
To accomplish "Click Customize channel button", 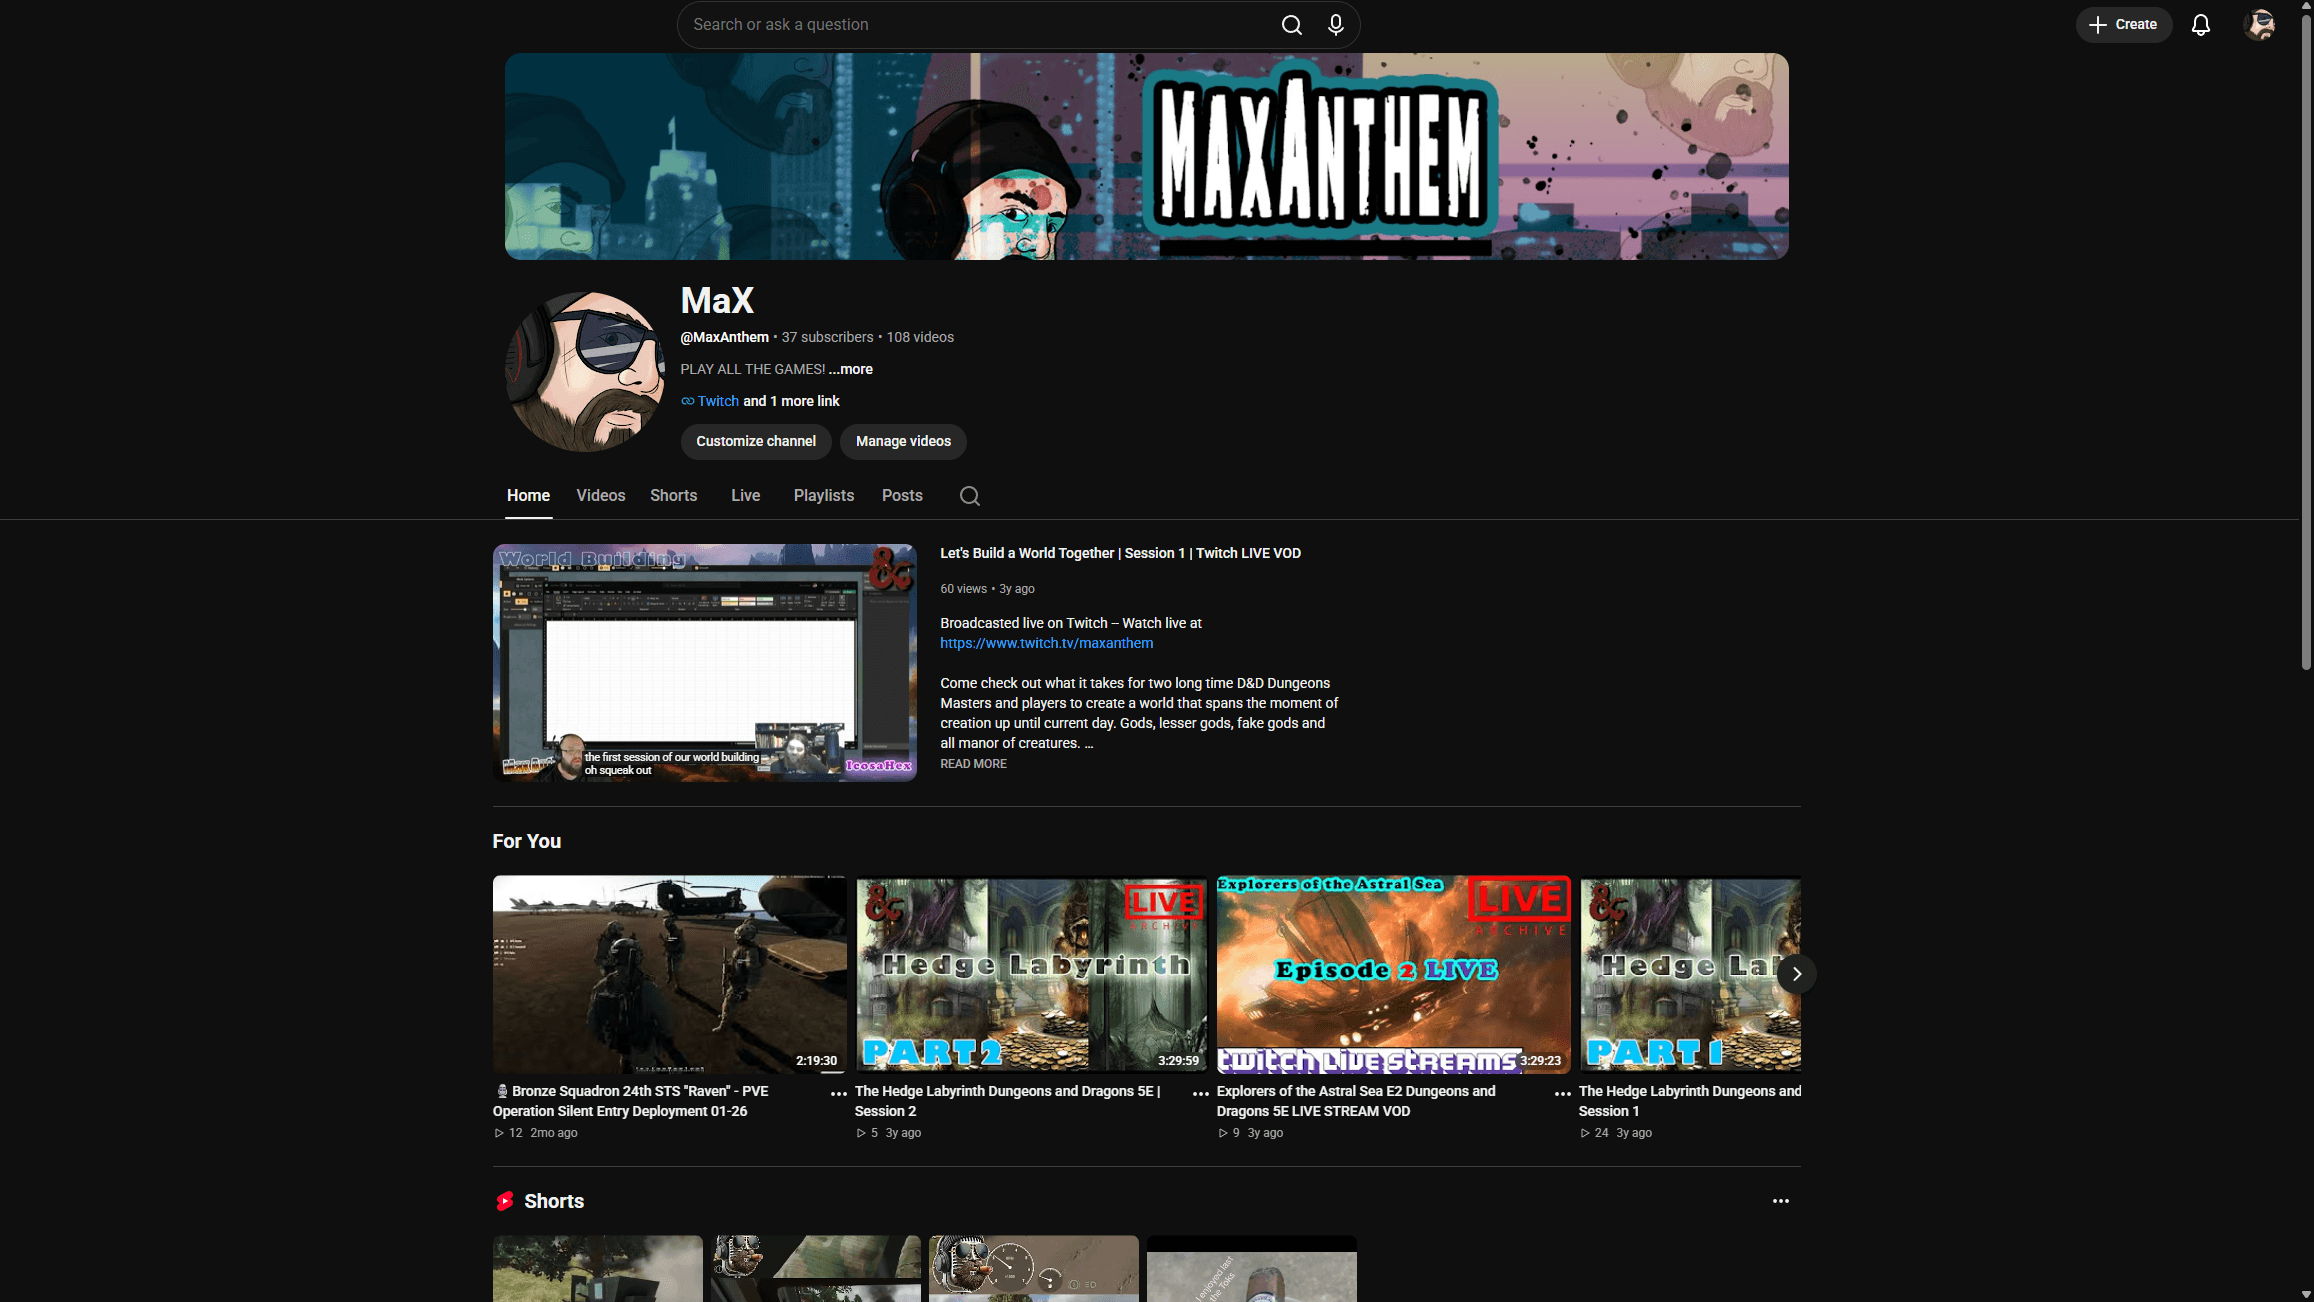I will 755,442.
